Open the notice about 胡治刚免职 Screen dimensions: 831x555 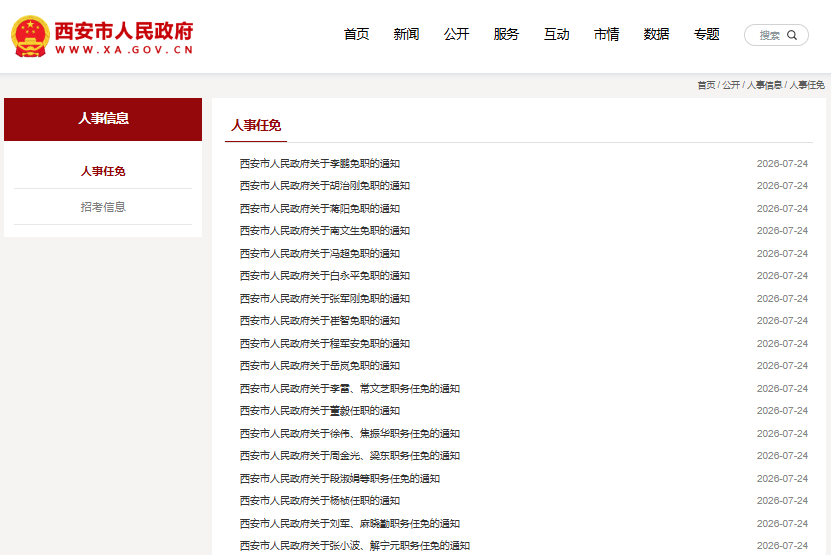tap(324, 186)
